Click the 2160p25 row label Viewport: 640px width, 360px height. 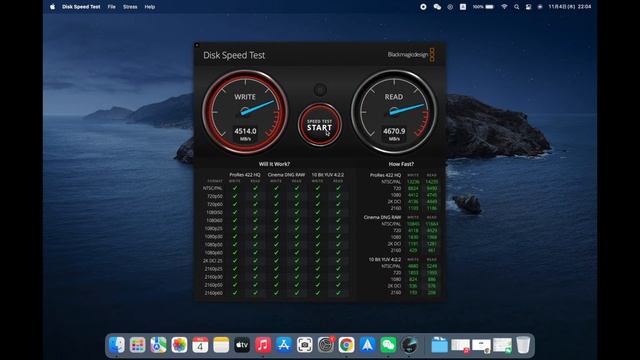pyautogui.click(x=213, y=269)
